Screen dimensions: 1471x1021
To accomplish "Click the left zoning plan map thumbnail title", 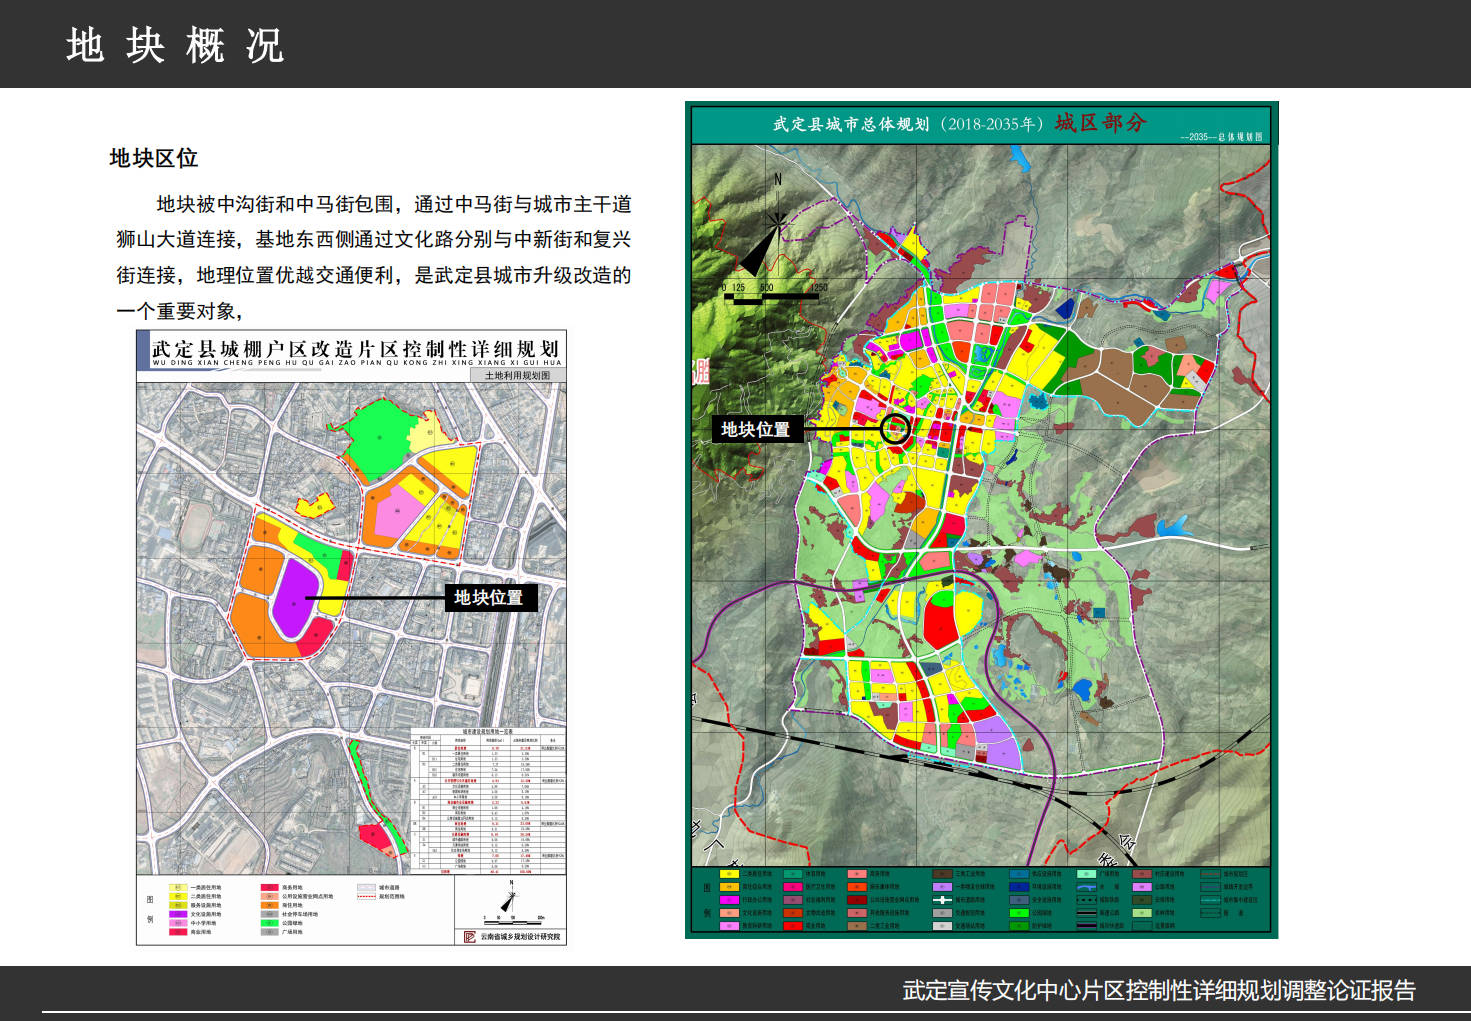I will pos(355,350).
